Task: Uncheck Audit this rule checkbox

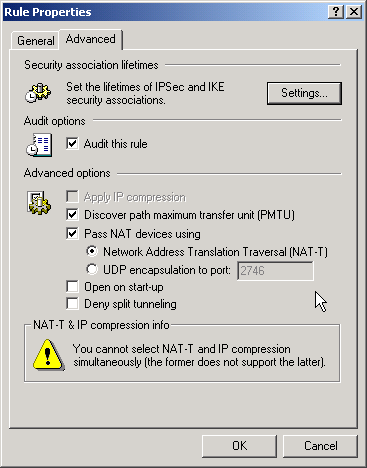Action: [72, 144]
